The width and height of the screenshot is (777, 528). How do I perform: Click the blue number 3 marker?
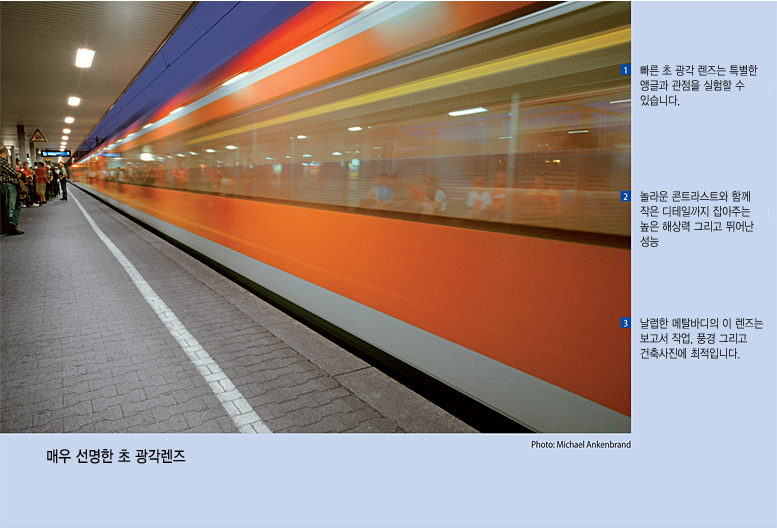coord(625,323)
